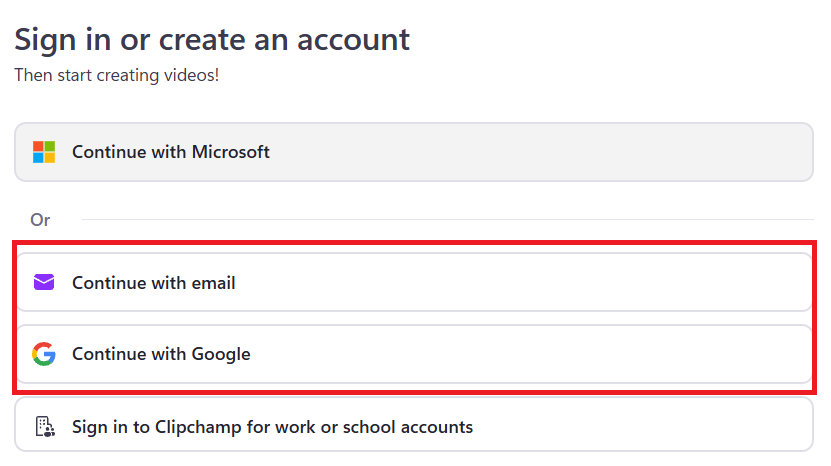831x466 pixels.
Task: Click the Google G logo icon
Action: coord(44,354)
